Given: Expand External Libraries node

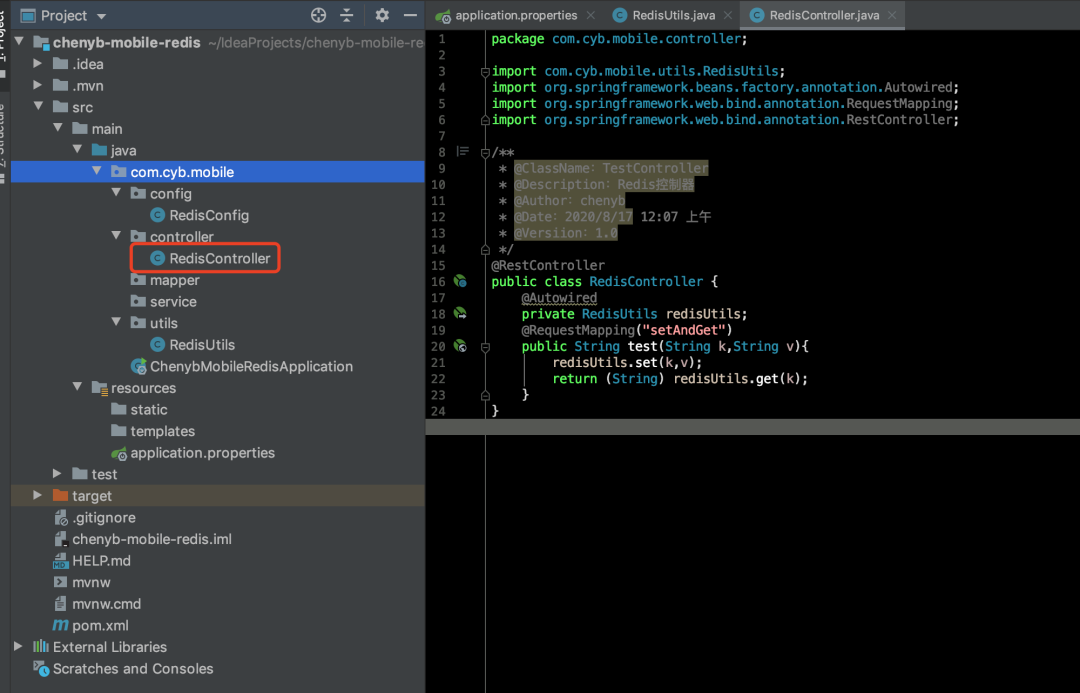Looking at the screenshot, I should (18, 647).
